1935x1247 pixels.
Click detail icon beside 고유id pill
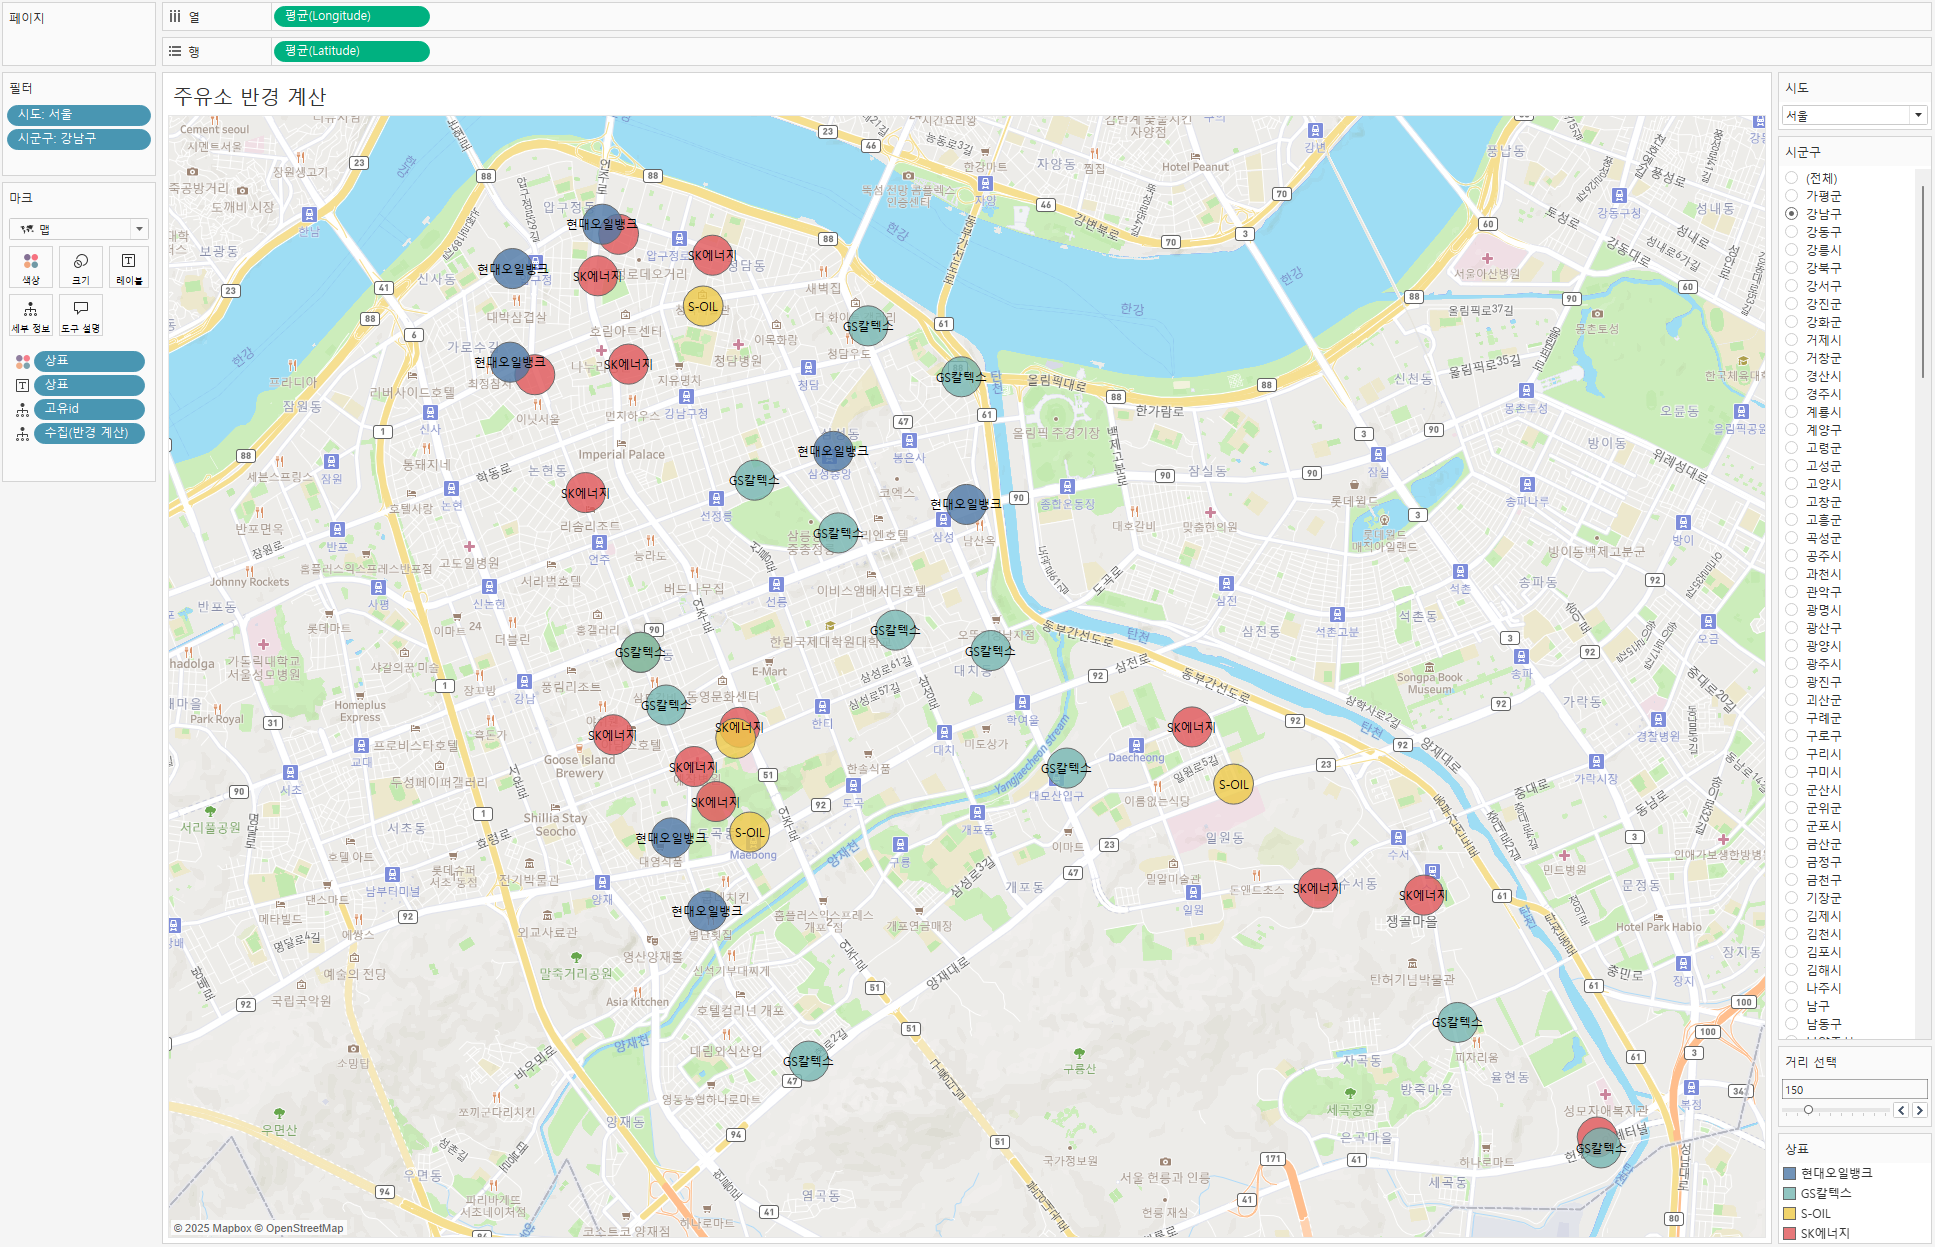[x=22, y=410]
